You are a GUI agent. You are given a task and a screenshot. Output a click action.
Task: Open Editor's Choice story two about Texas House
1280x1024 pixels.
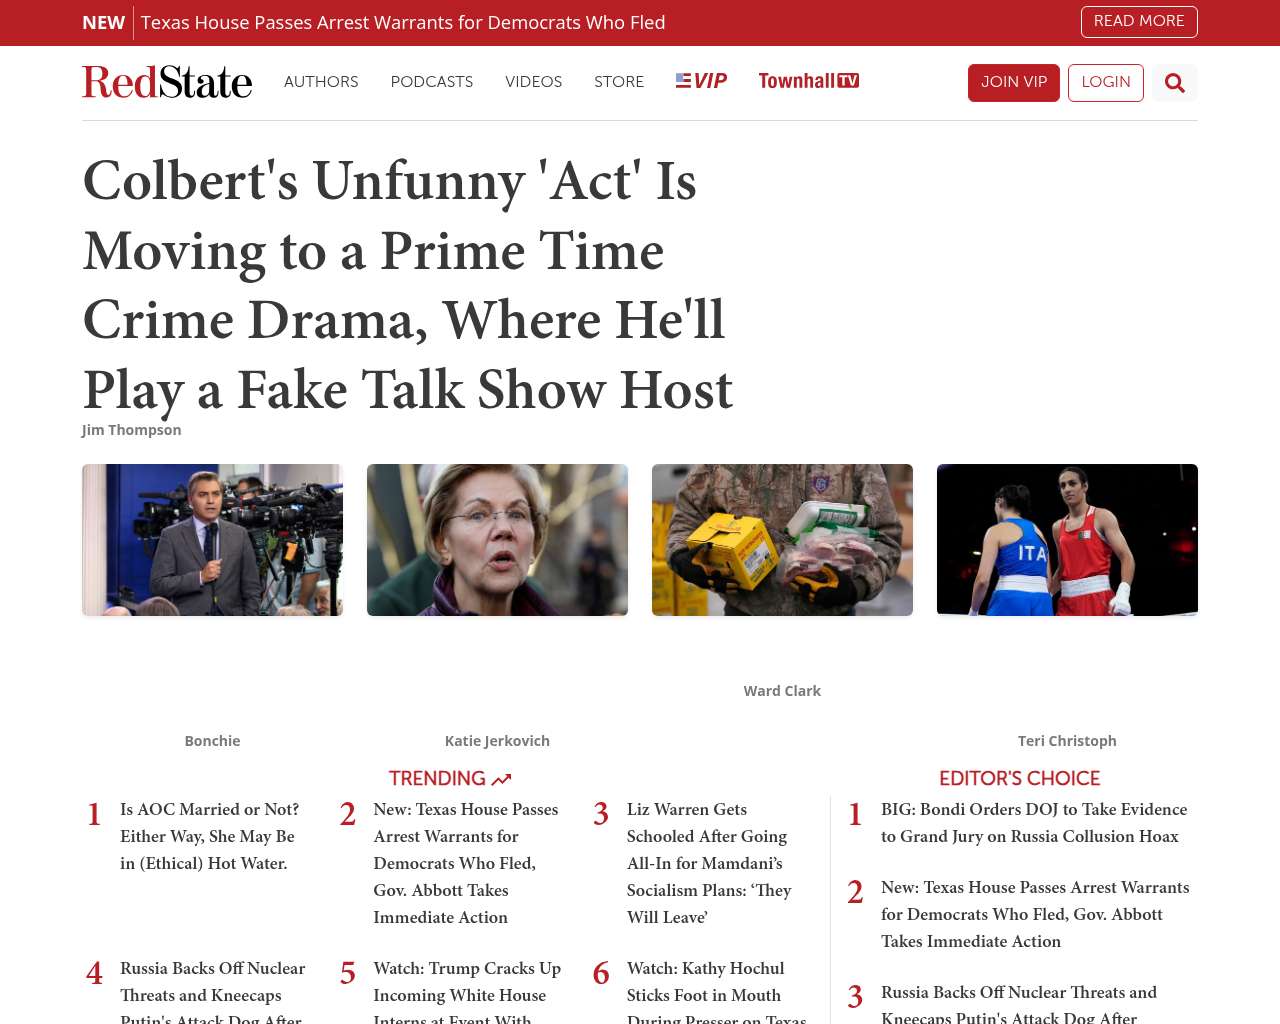click(x=1035, y=914)
